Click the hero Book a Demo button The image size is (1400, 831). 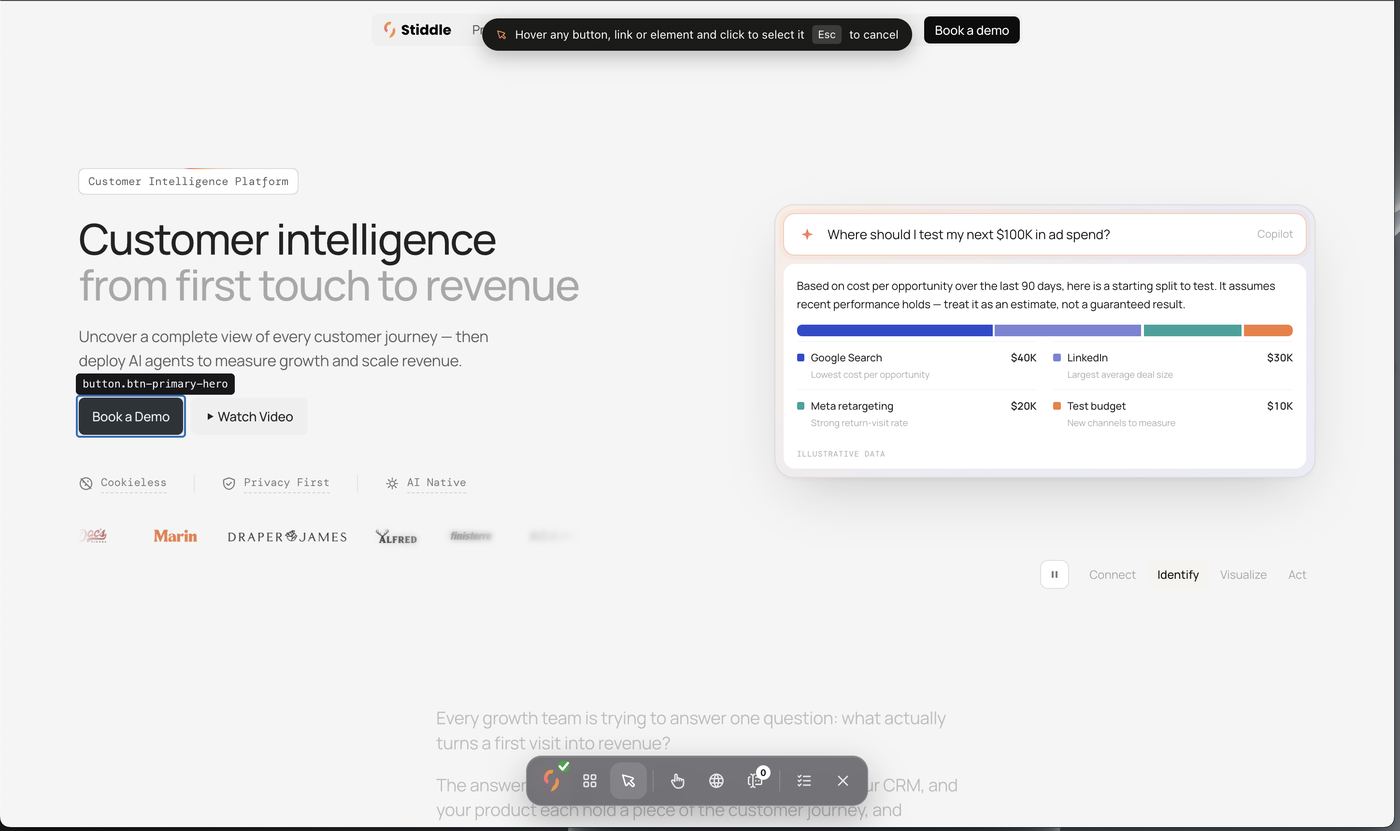(131, 417)
